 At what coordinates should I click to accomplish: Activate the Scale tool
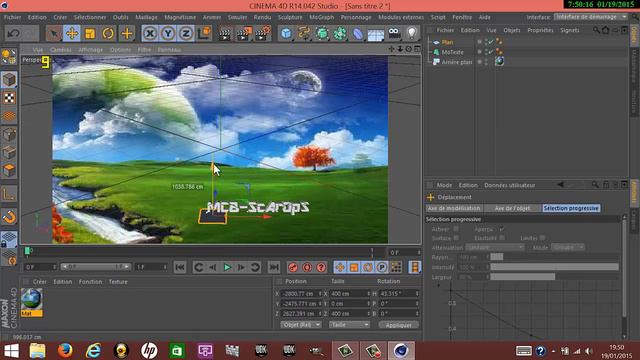[90, 33]
